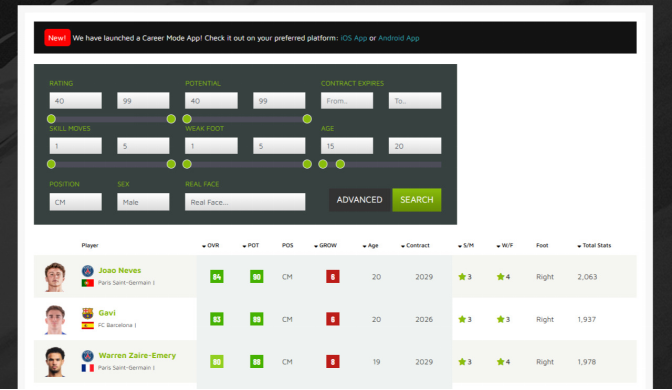Click Joao Neves's Total Stats value 2,063

[587, 277]
